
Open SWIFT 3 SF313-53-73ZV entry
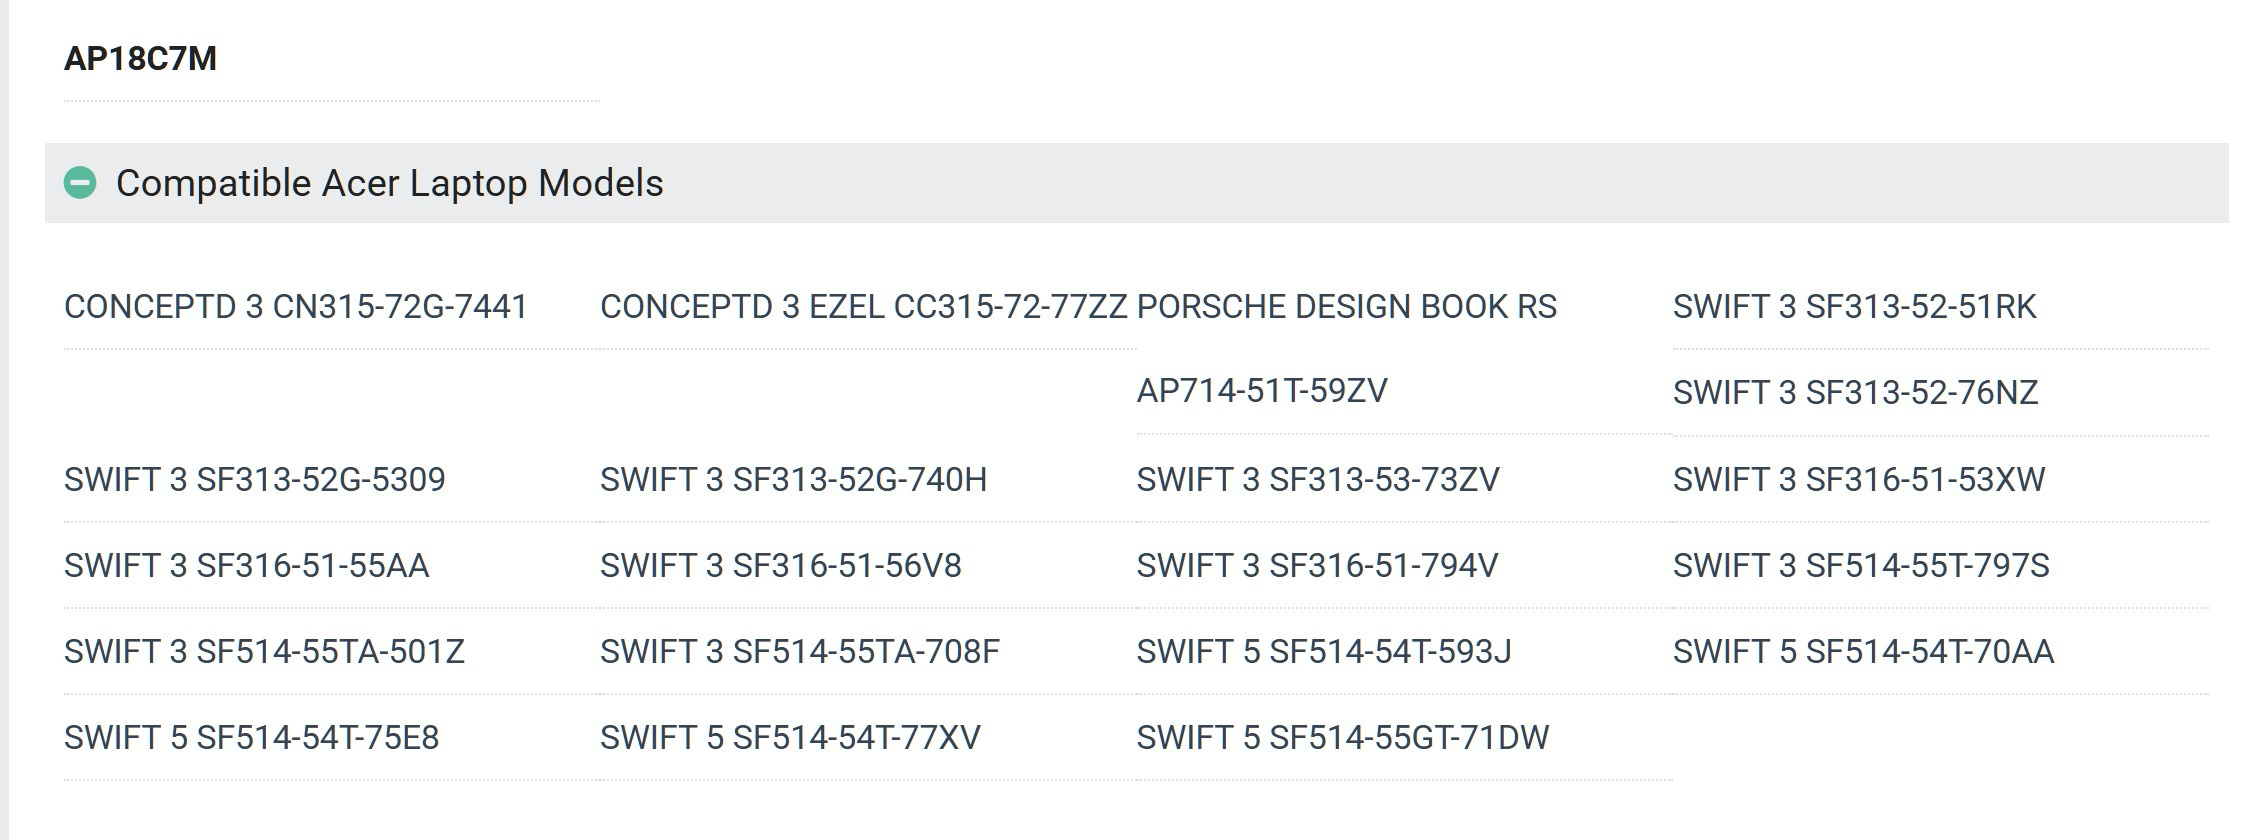point(1318,480)
